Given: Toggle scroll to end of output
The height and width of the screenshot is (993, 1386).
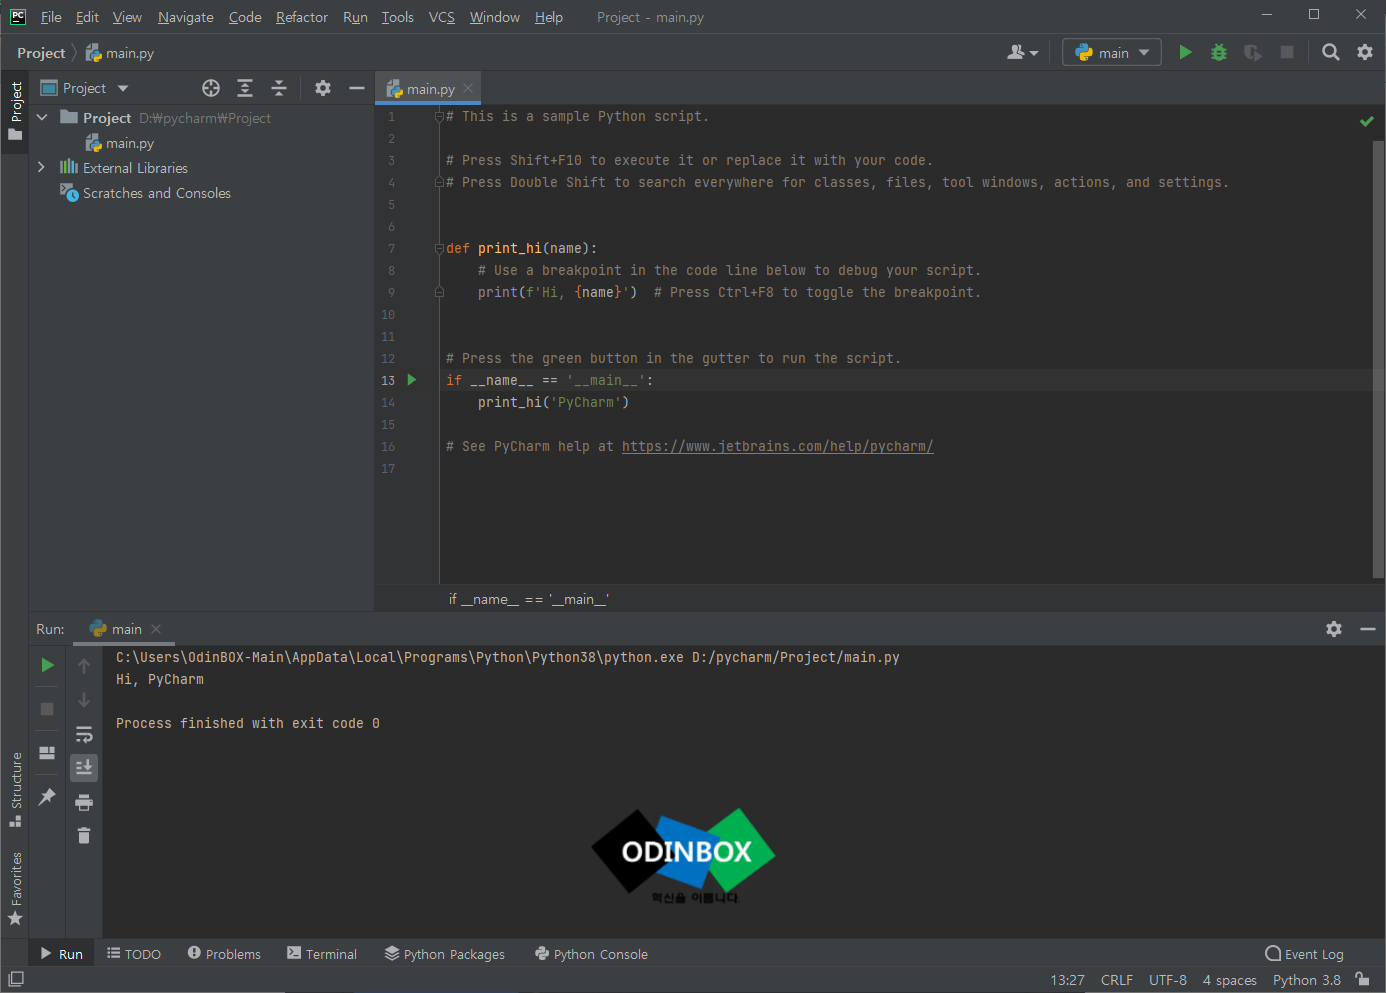Looking at the screenshot, I should click(x=84, y=767).
